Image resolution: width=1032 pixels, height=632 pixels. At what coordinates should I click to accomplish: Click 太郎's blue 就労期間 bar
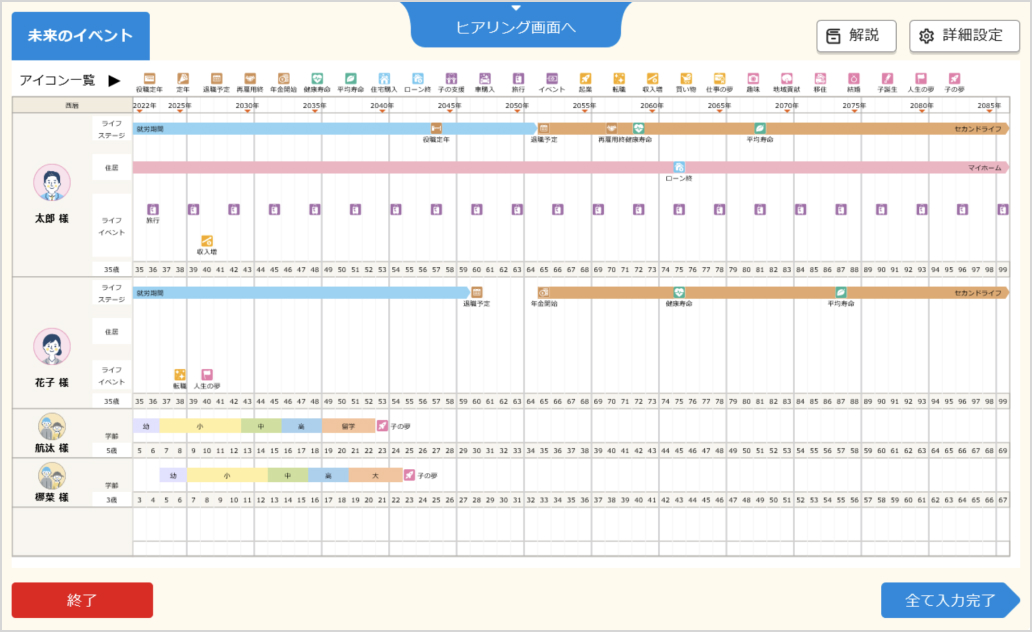pyautogui.click(x=336, y=129)
